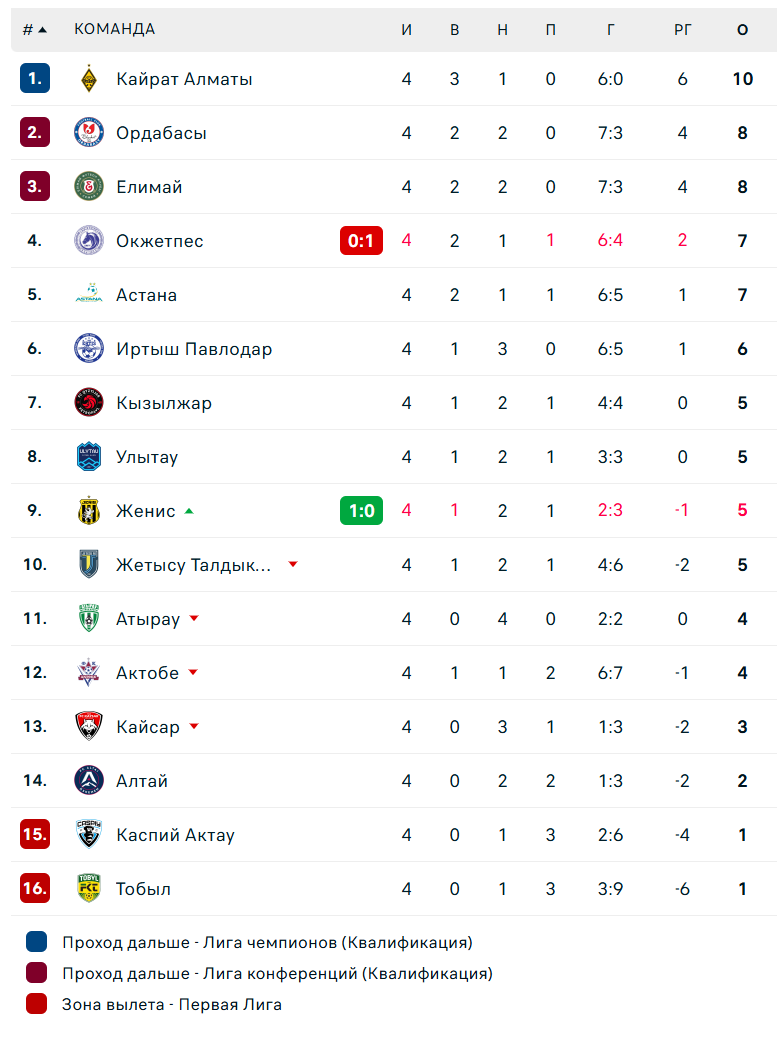Sort standings by the РГ column header
This screenshot has width=777, height=1042.
(682, 30)
